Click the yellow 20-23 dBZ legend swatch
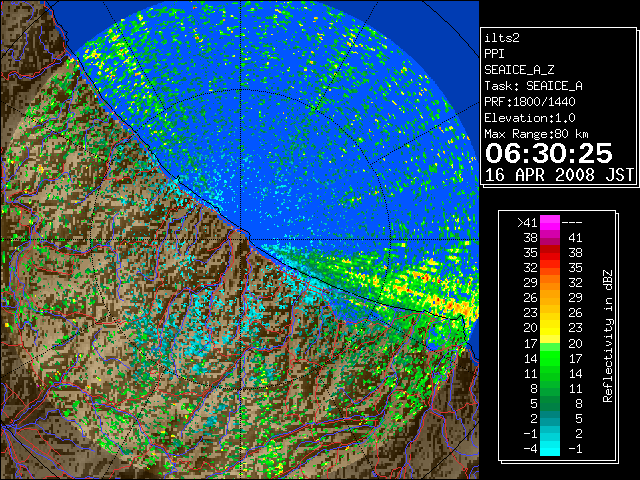 point(550,328)
